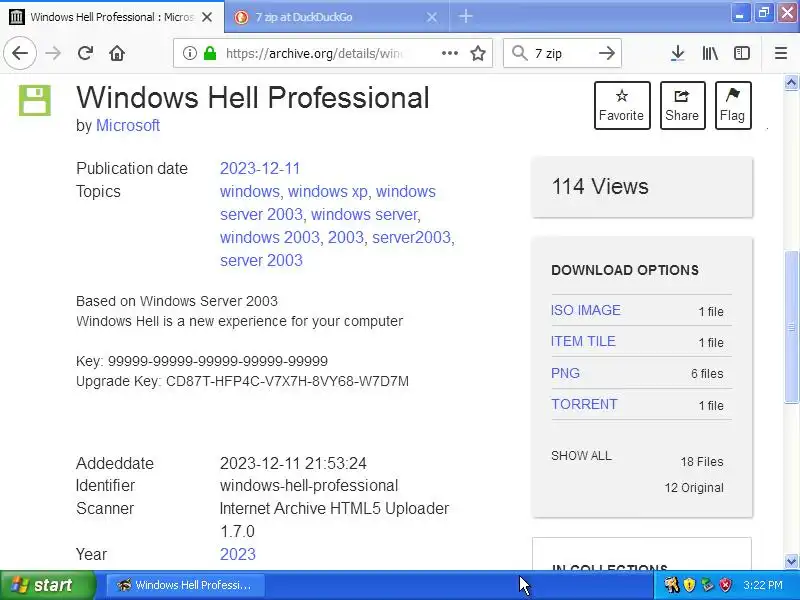Close the 7 zip DuckDuckGo tab

pos(432,17)
